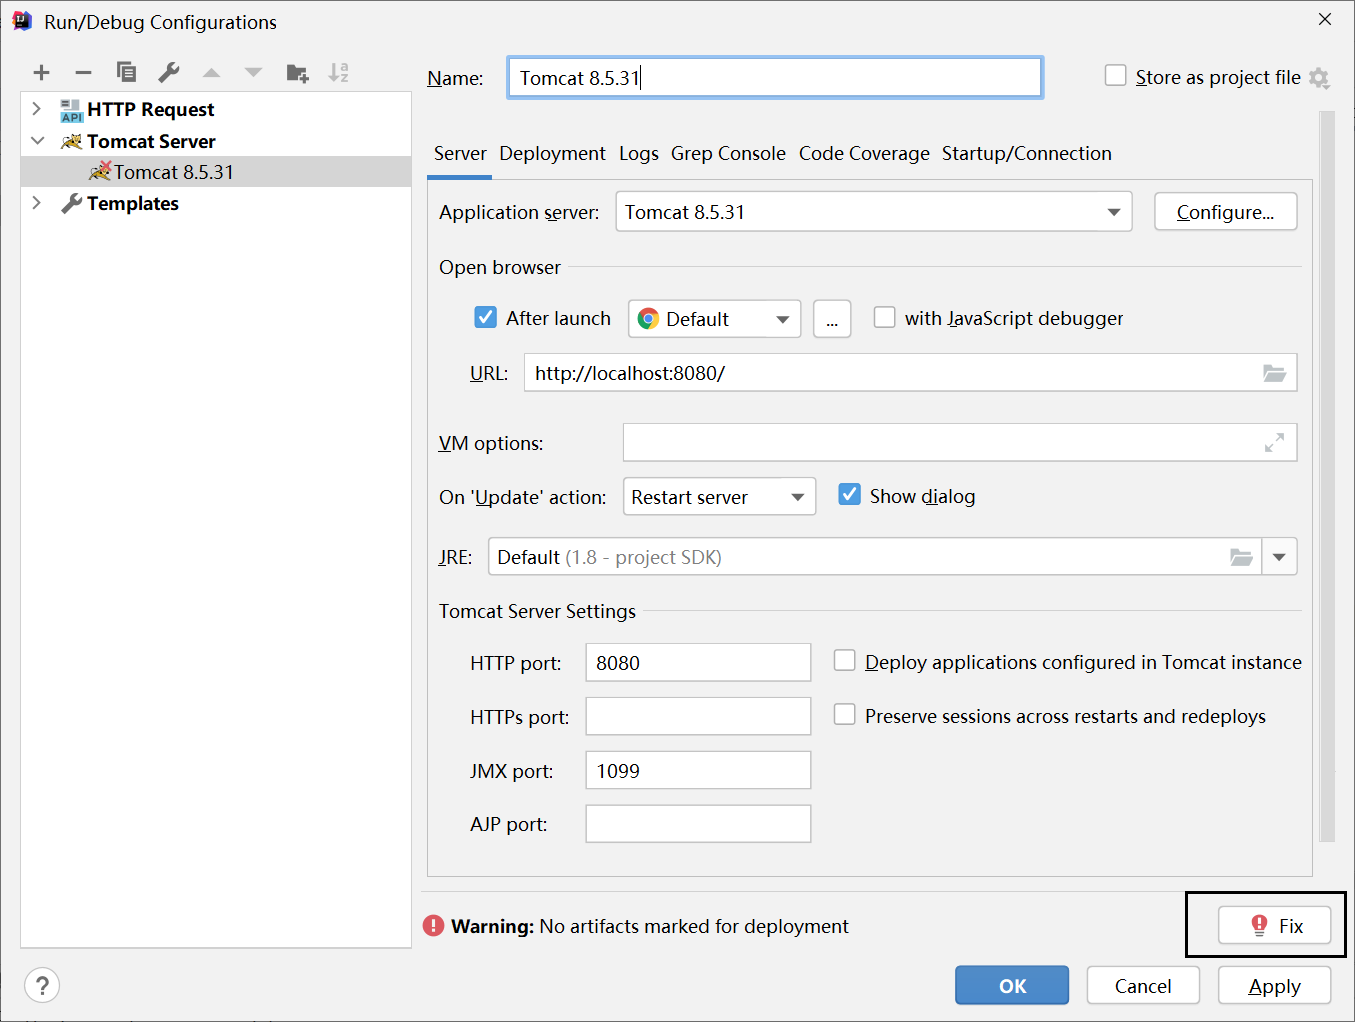Click the red warning icon next to Warning

433,926
